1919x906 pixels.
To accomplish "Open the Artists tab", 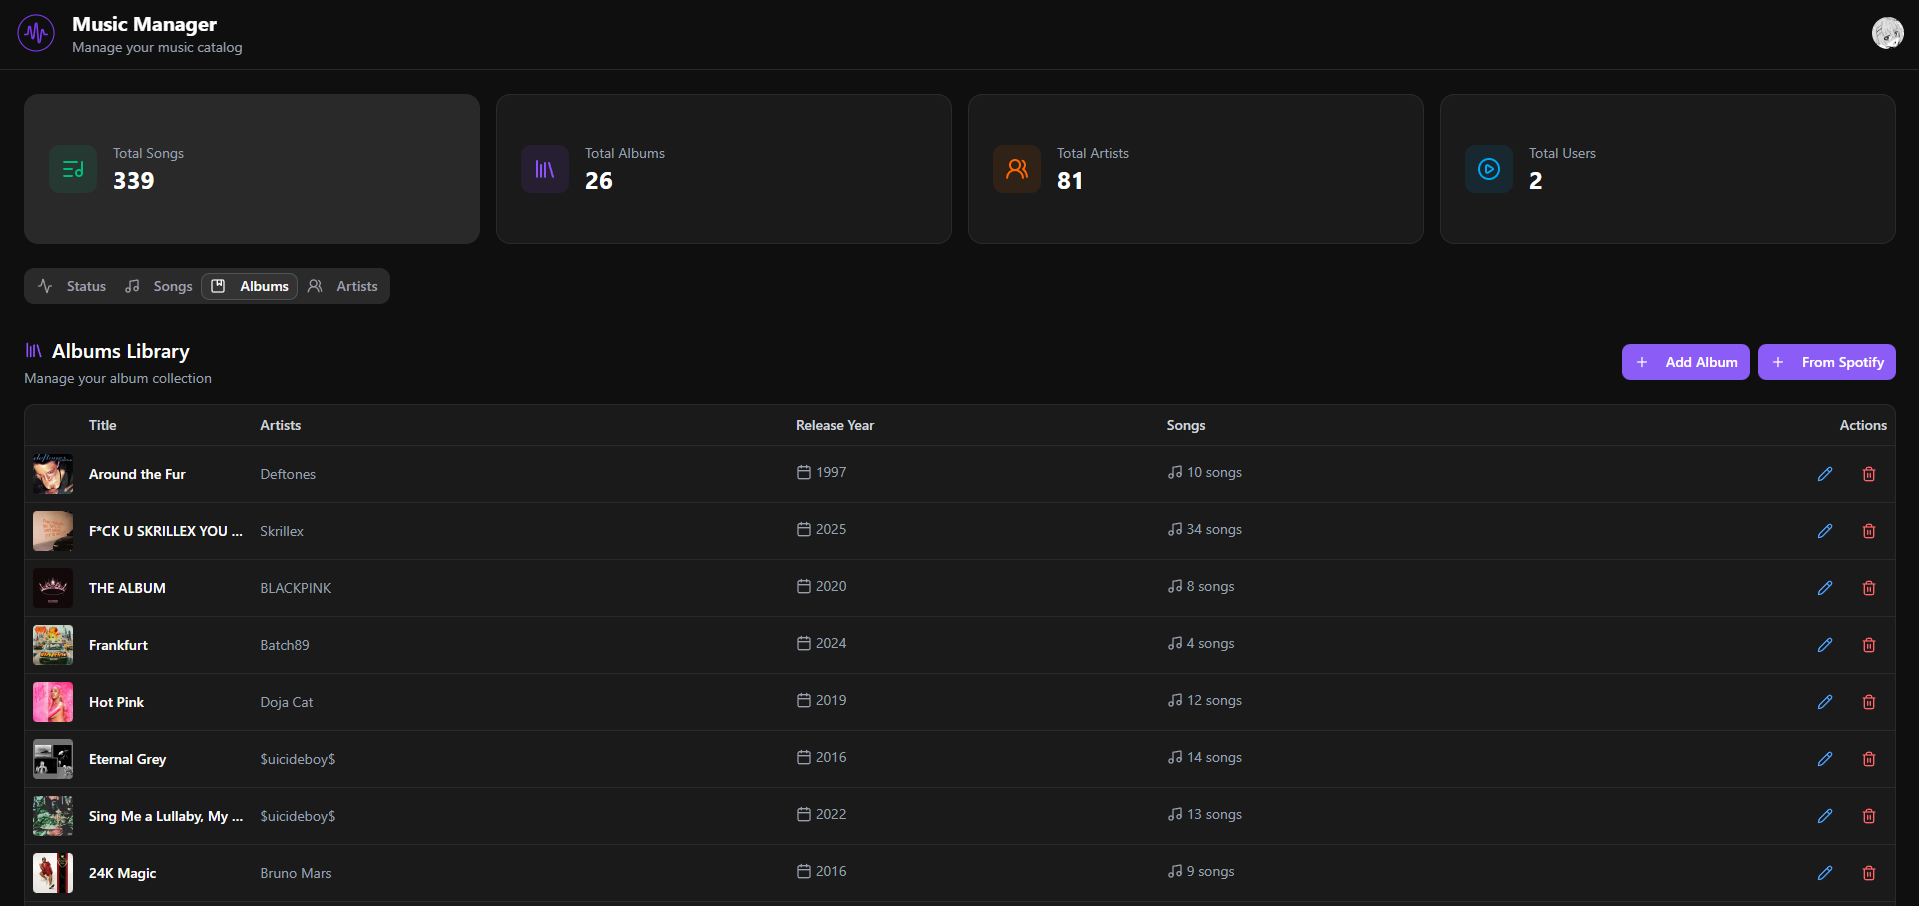I will click(x=344, y=286).
